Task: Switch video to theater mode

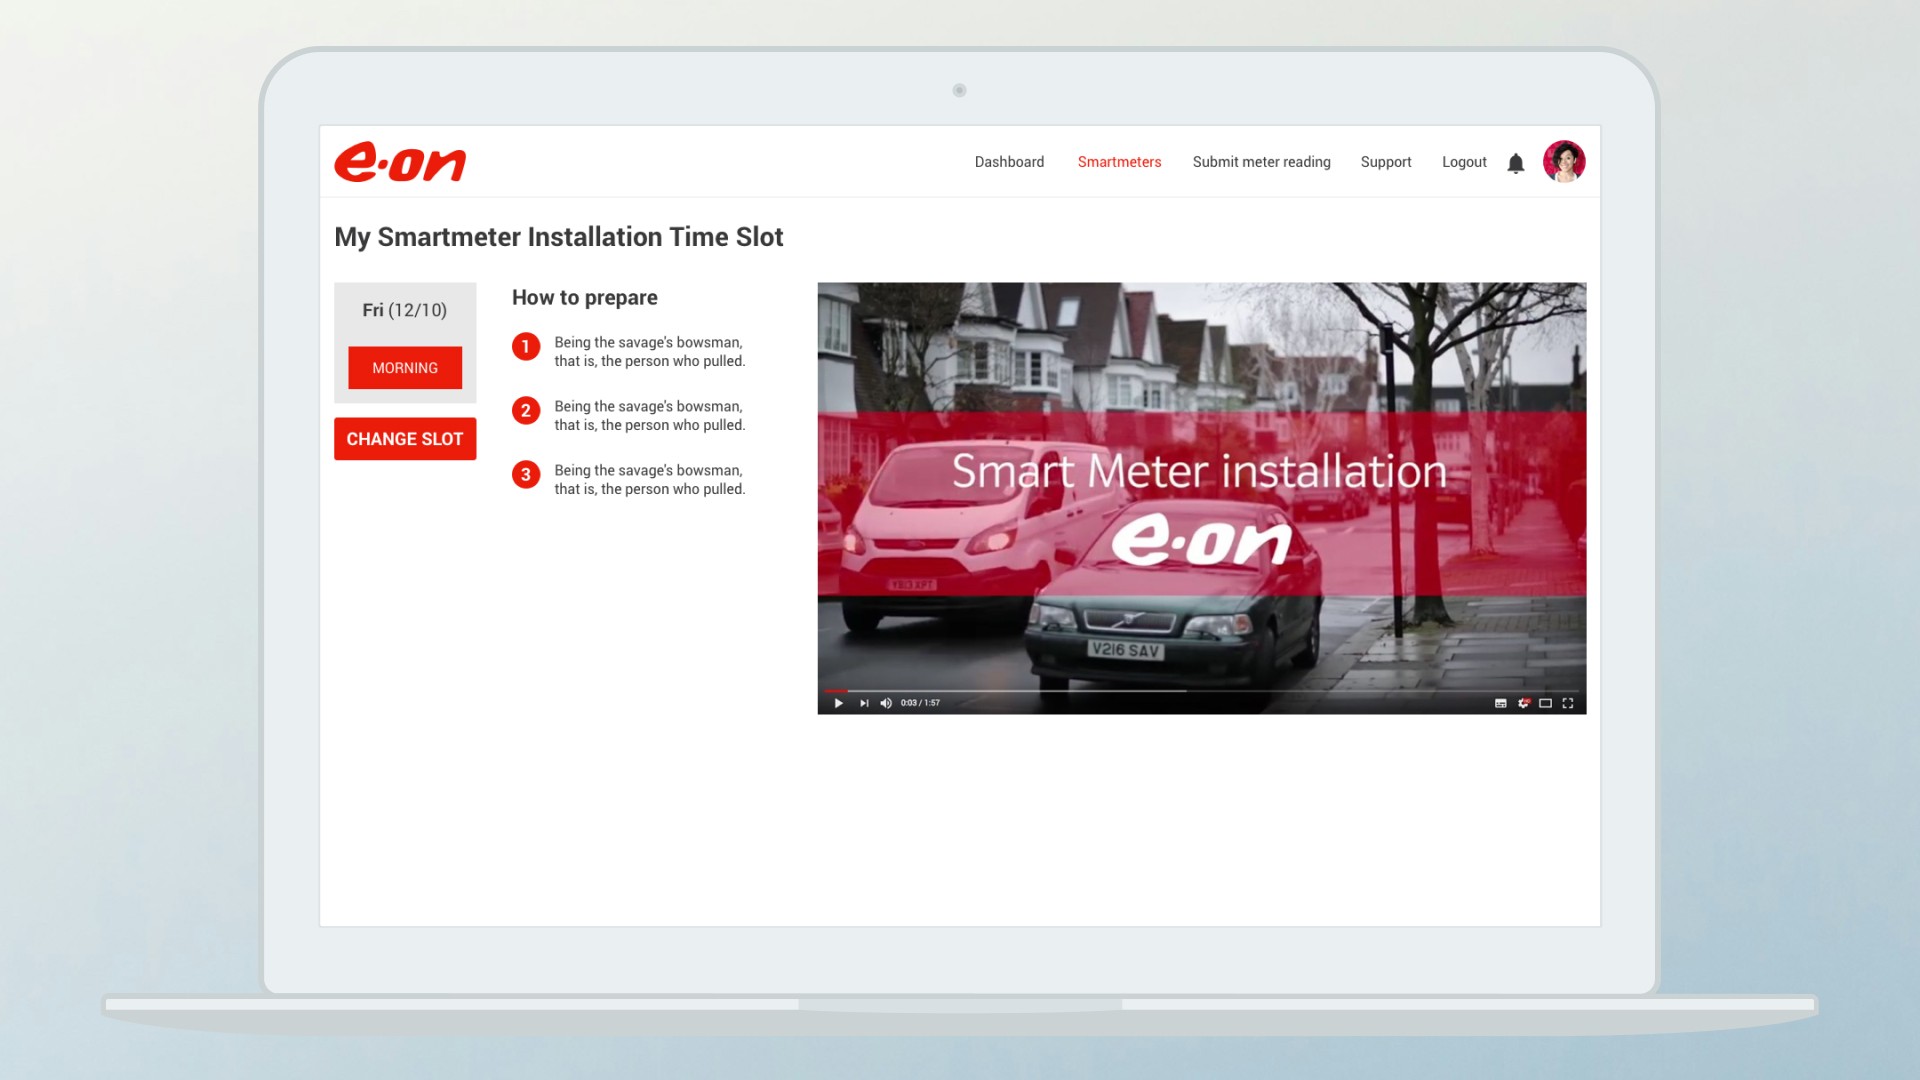Action: 1545,703
